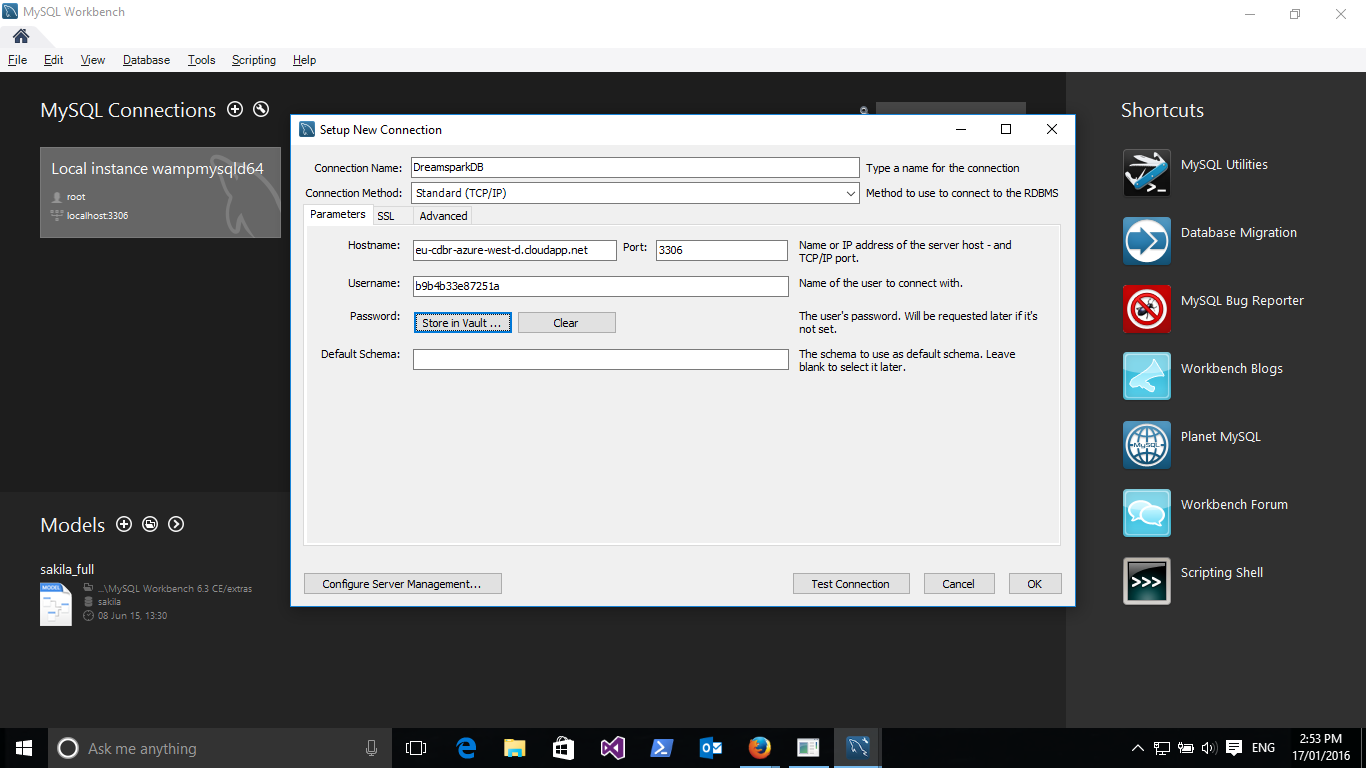Expand the Connection Method dropdown
Image resolution: width=1366 pixels, height=768 pixels.
click(850, 193)
